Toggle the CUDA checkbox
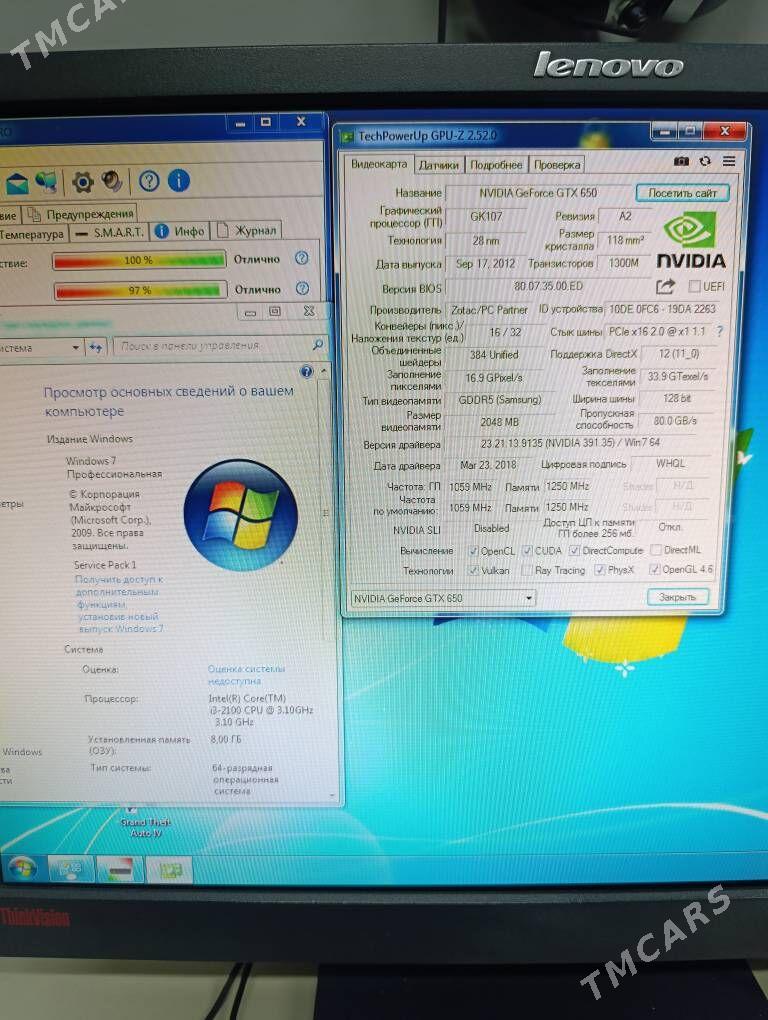Viewport: 768px width, 1020px height. click(x=527, y=551)
